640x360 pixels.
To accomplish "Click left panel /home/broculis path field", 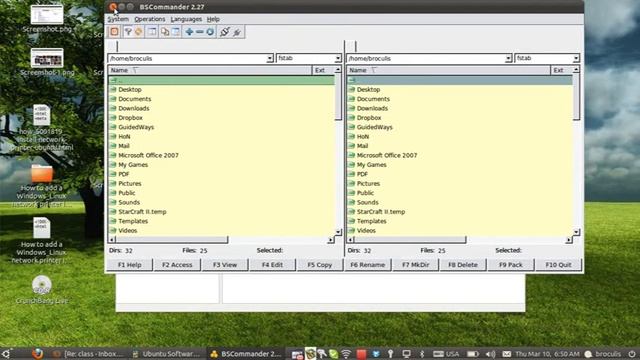I will pos(187,58).
